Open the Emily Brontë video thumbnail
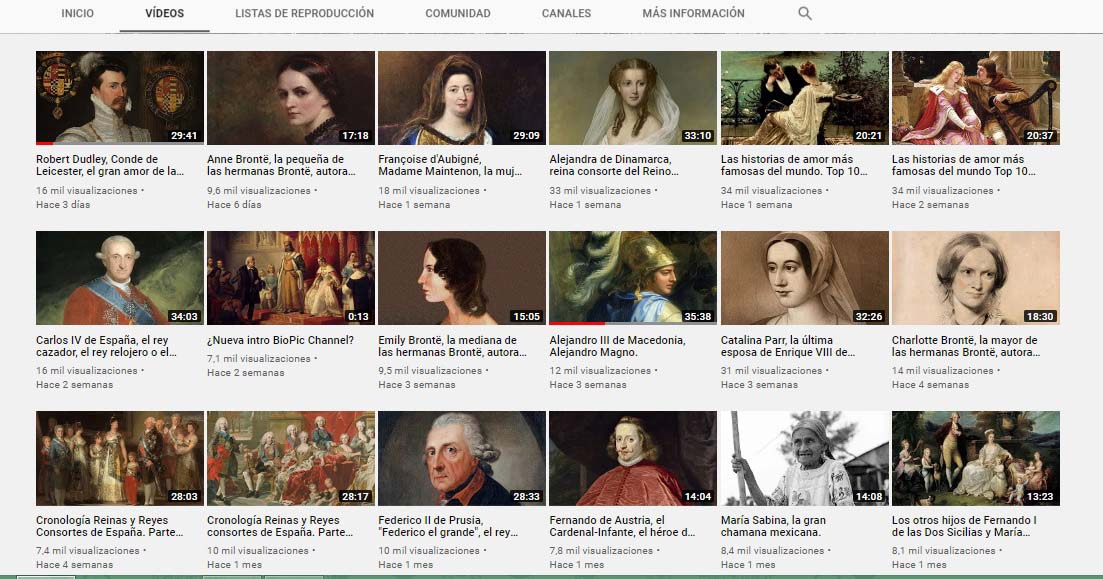1103x579 pixels. [461, 278]
